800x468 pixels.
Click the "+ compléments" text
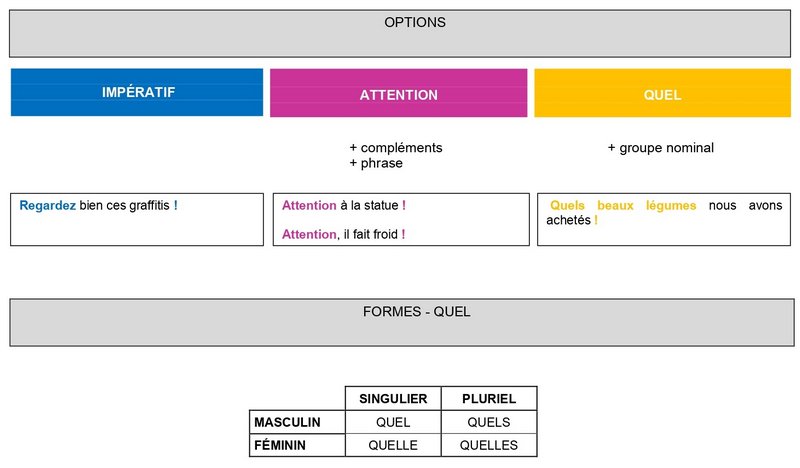396,148
